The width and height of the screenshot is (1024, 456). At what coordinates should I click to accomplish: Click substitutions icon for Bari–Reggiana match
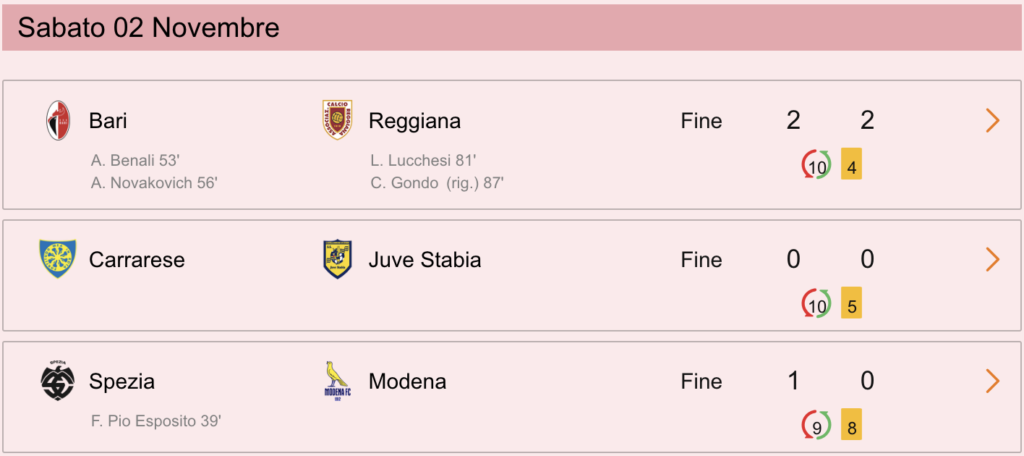click(816, 165)
